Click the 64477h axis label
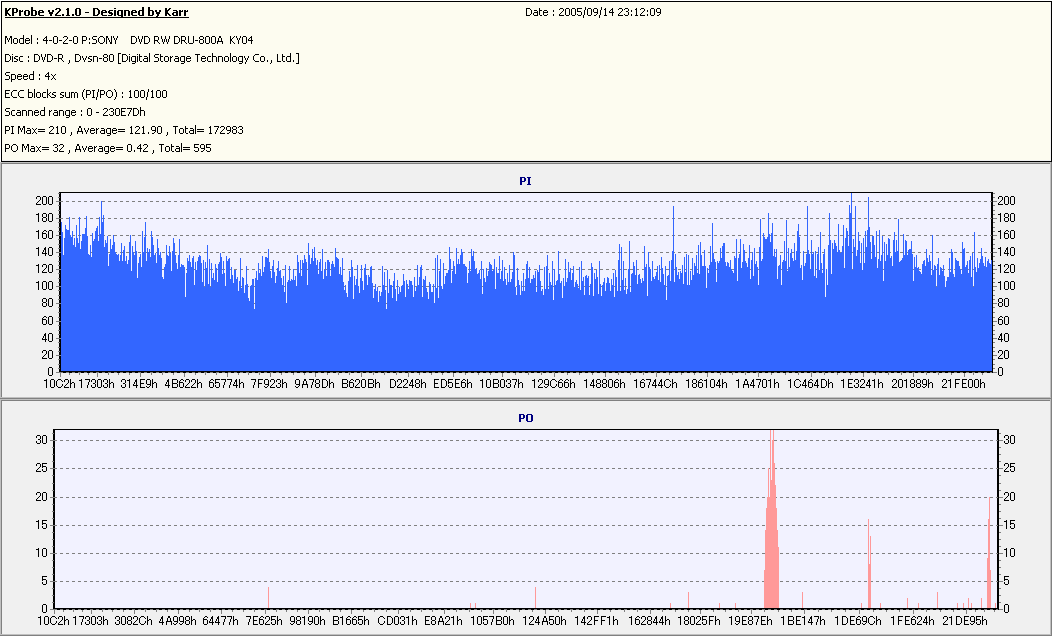Screen dimensions: 1052x636 pos(220,621)
